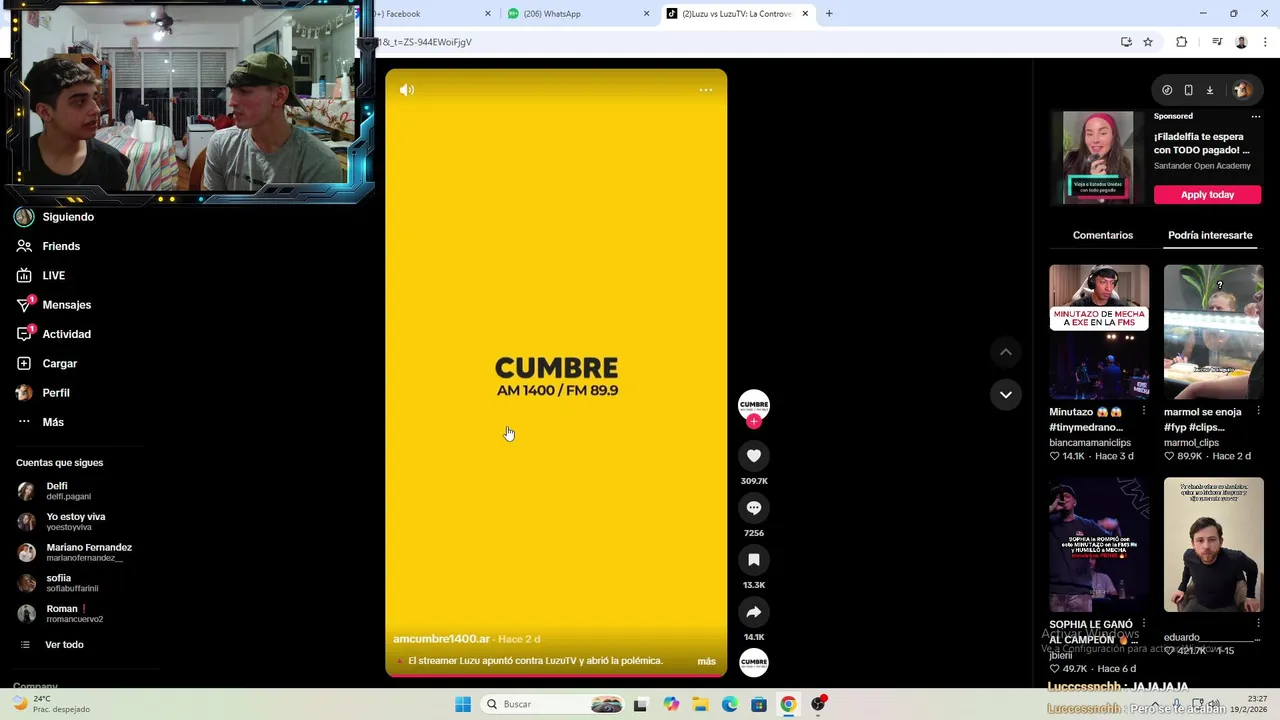1280x720 pixels.
Task: Open the TikTok profile avatar menu
Action: [1242, 90]
